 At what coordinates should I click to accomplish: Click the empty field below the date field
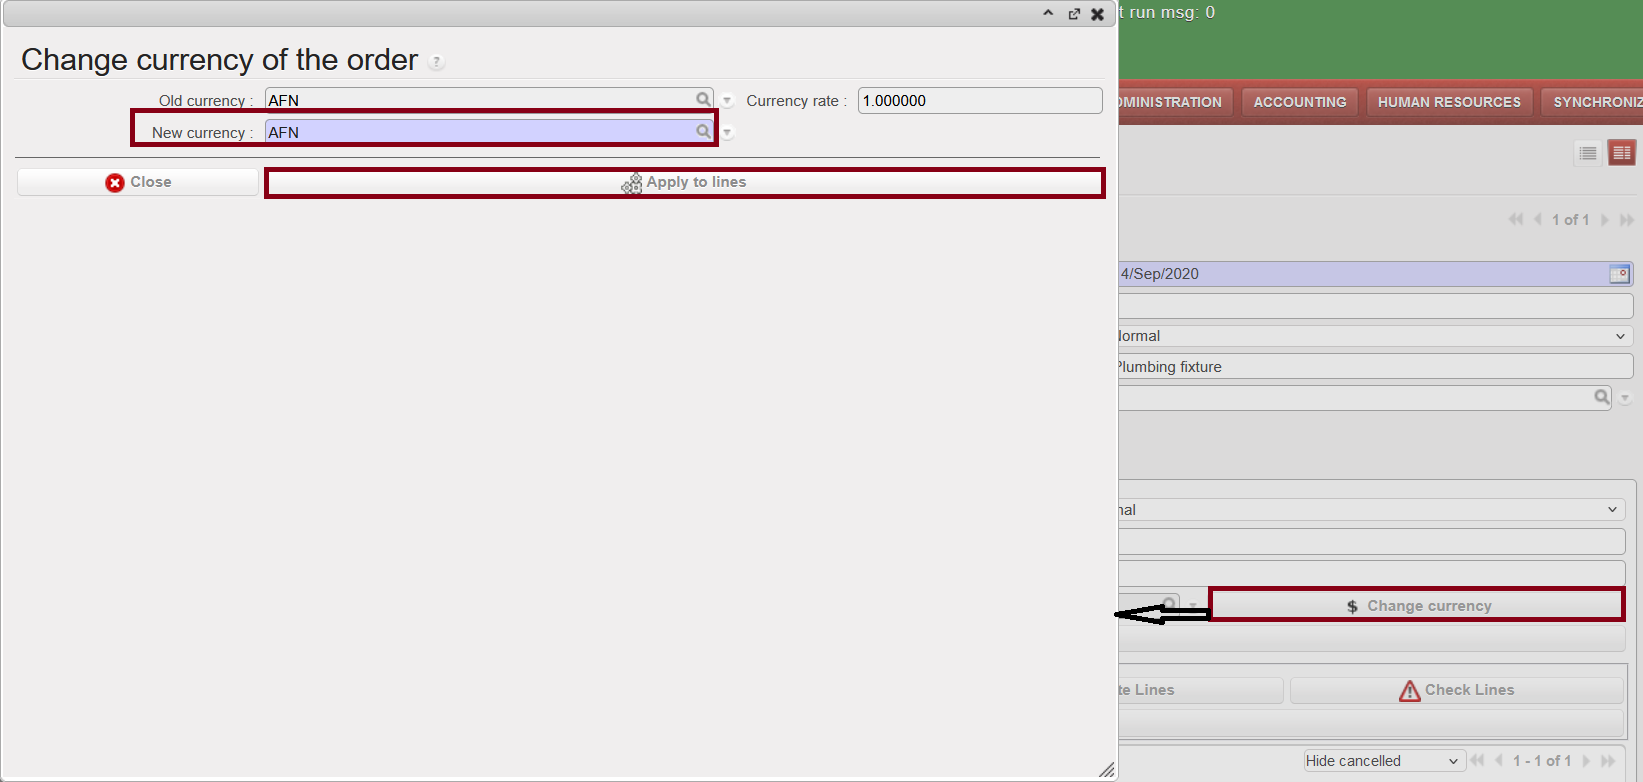point(1375,306)
